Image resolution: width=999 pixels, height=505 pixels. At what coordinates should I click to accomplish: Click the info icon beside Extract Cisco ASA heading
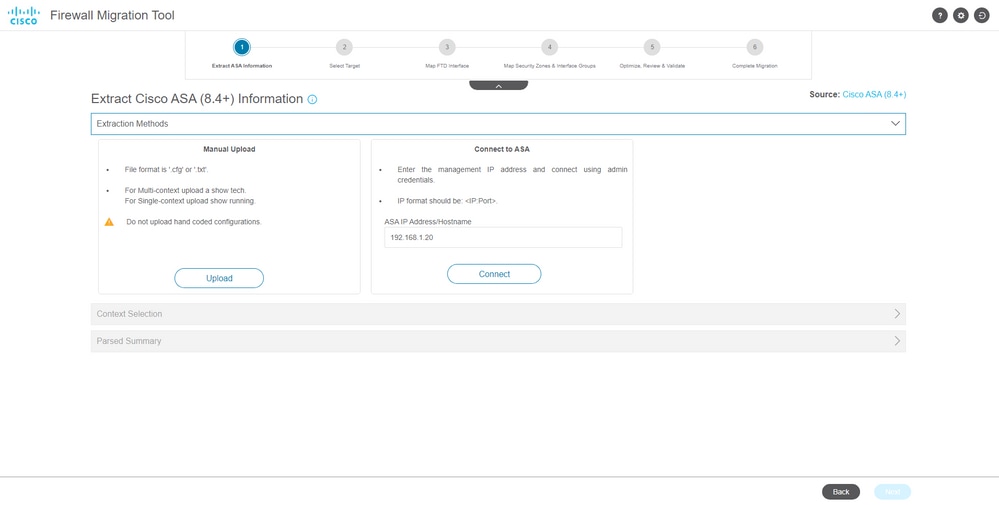click(x=312, y=99)
